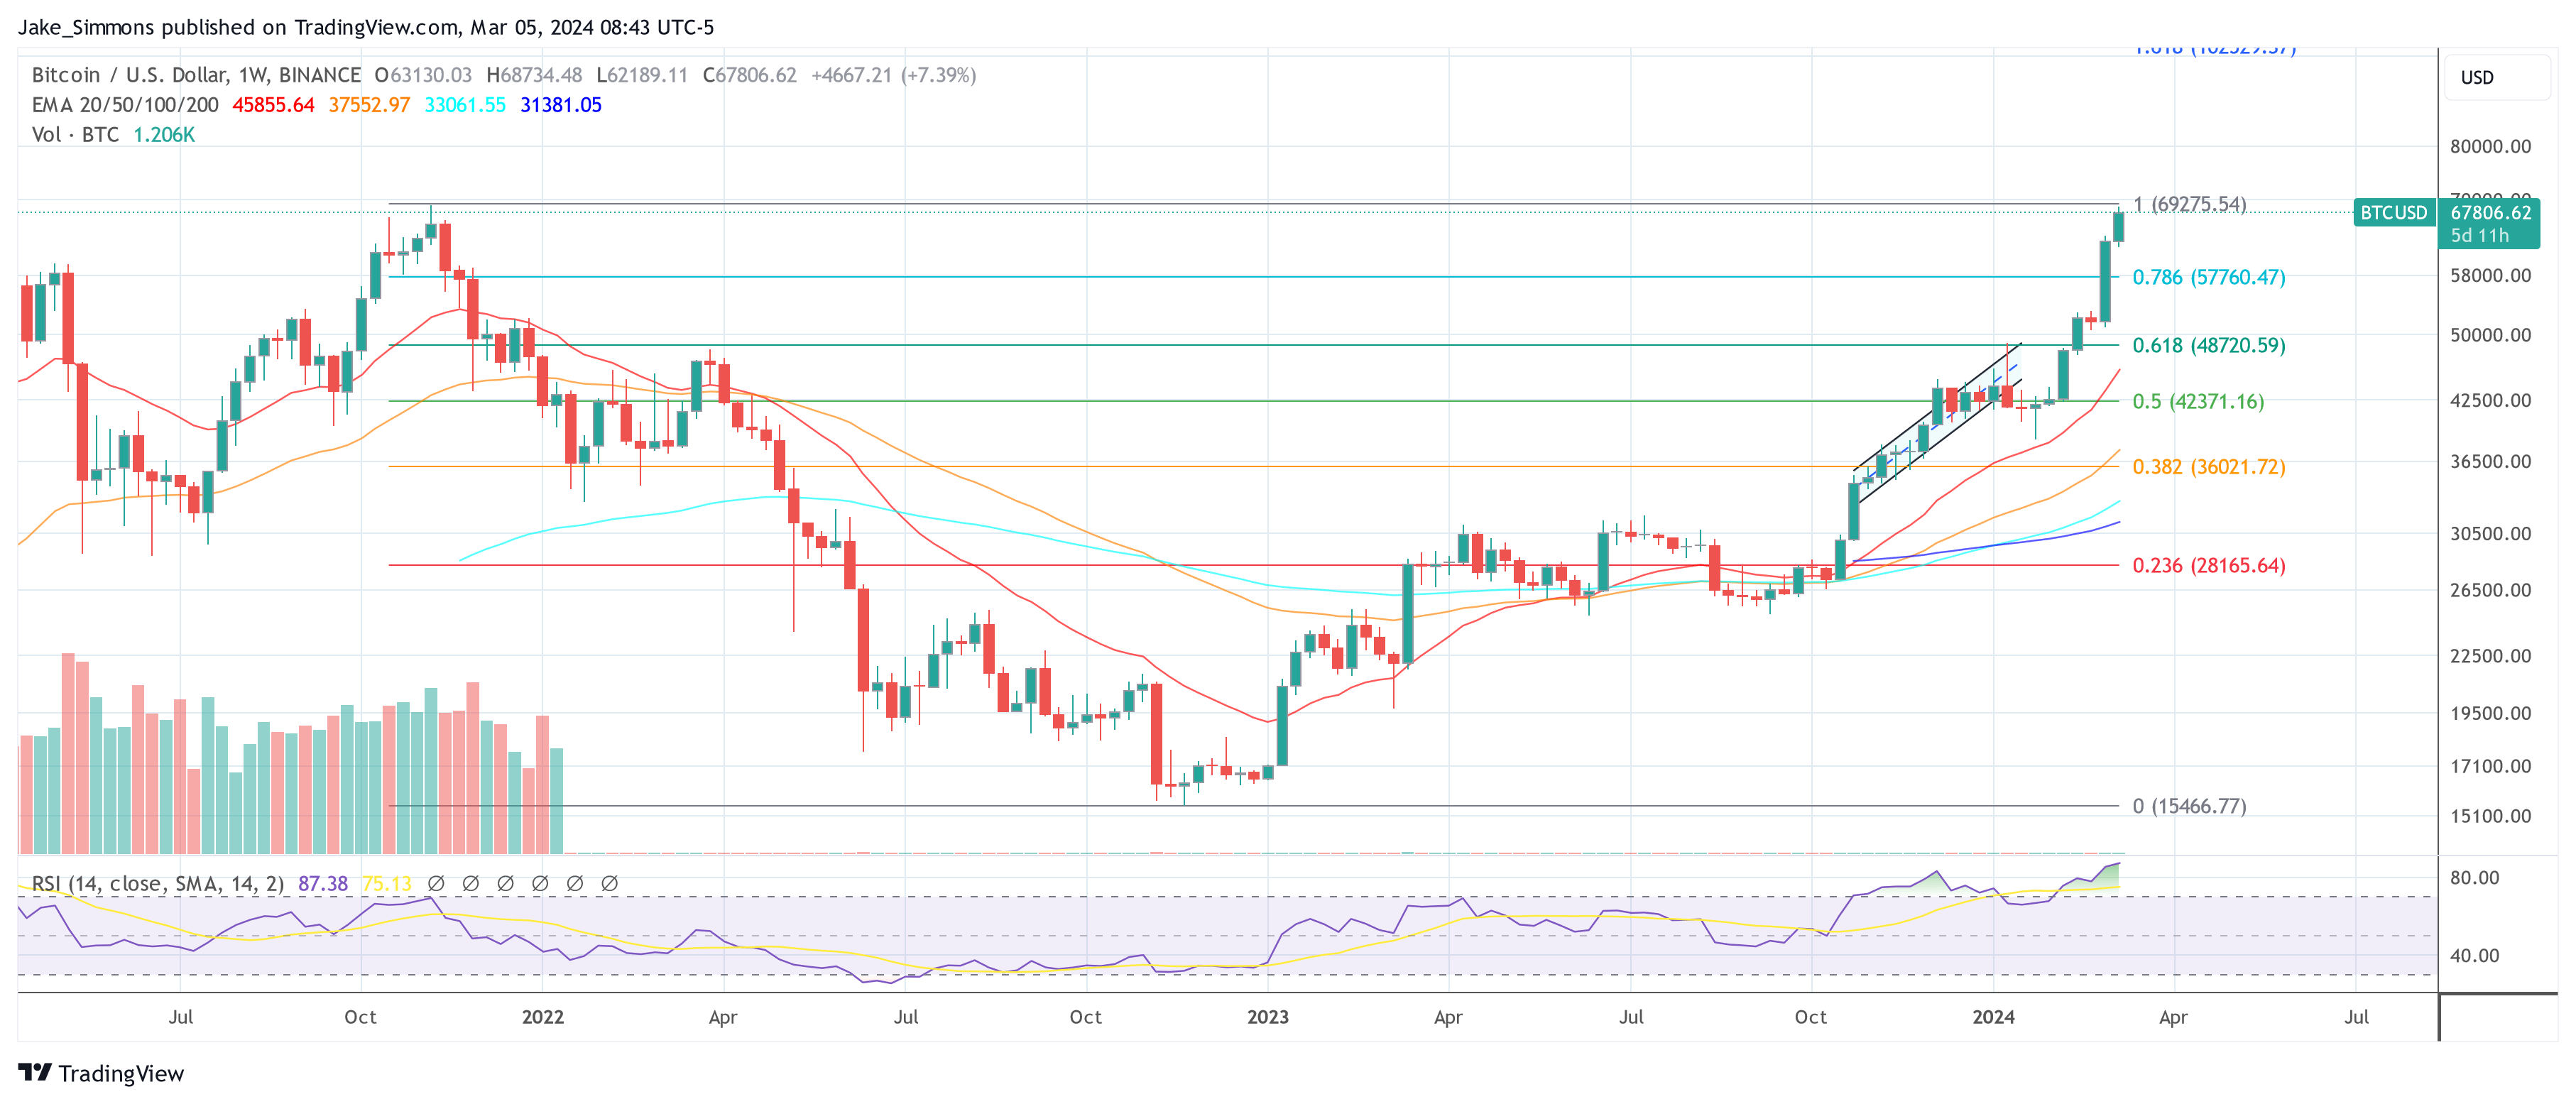Viewport: 2576px width, 1104px height.
Task: Click the change value +4667.21 (+7.39%)
Action: (893, 75)
